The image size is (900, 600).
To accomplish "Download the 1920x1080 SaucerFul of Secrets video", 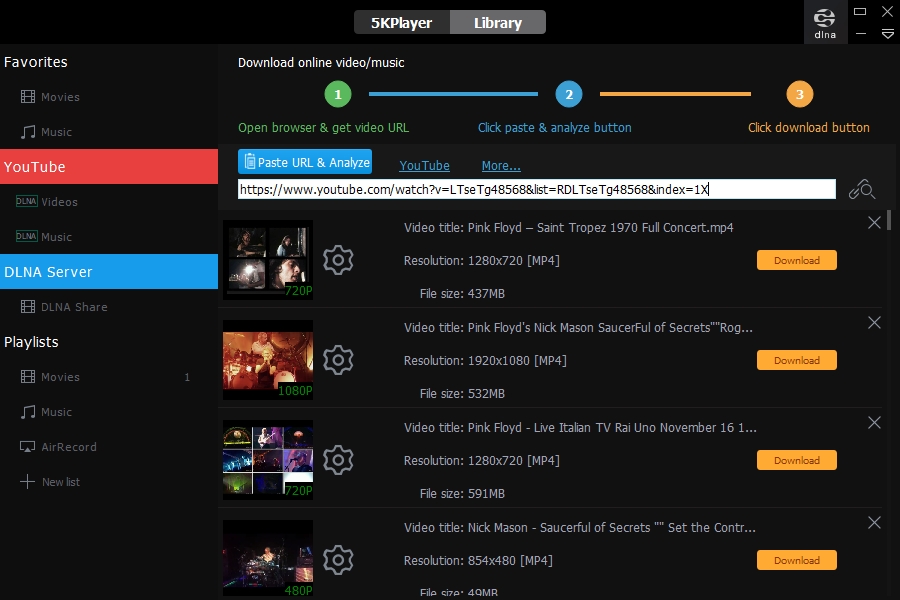I will pos(797,360).
